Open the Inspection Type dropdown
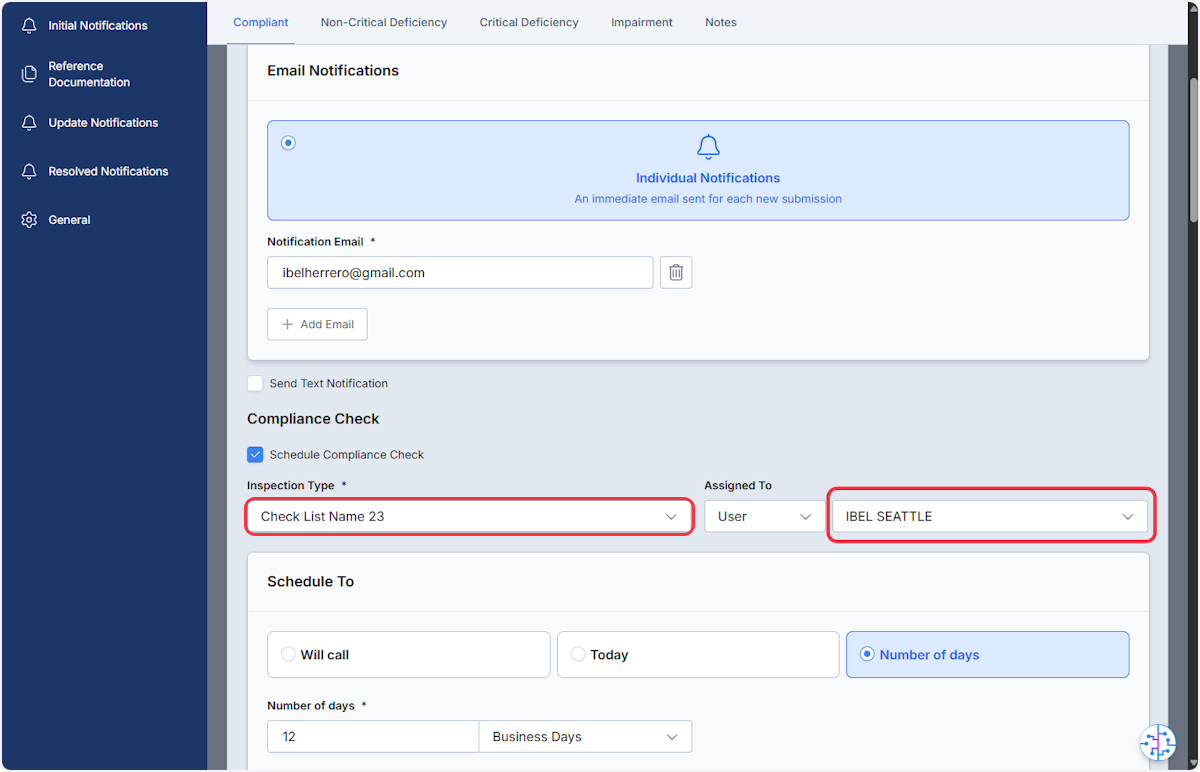This screenshot has height=772, width=1200. (469, 516)
